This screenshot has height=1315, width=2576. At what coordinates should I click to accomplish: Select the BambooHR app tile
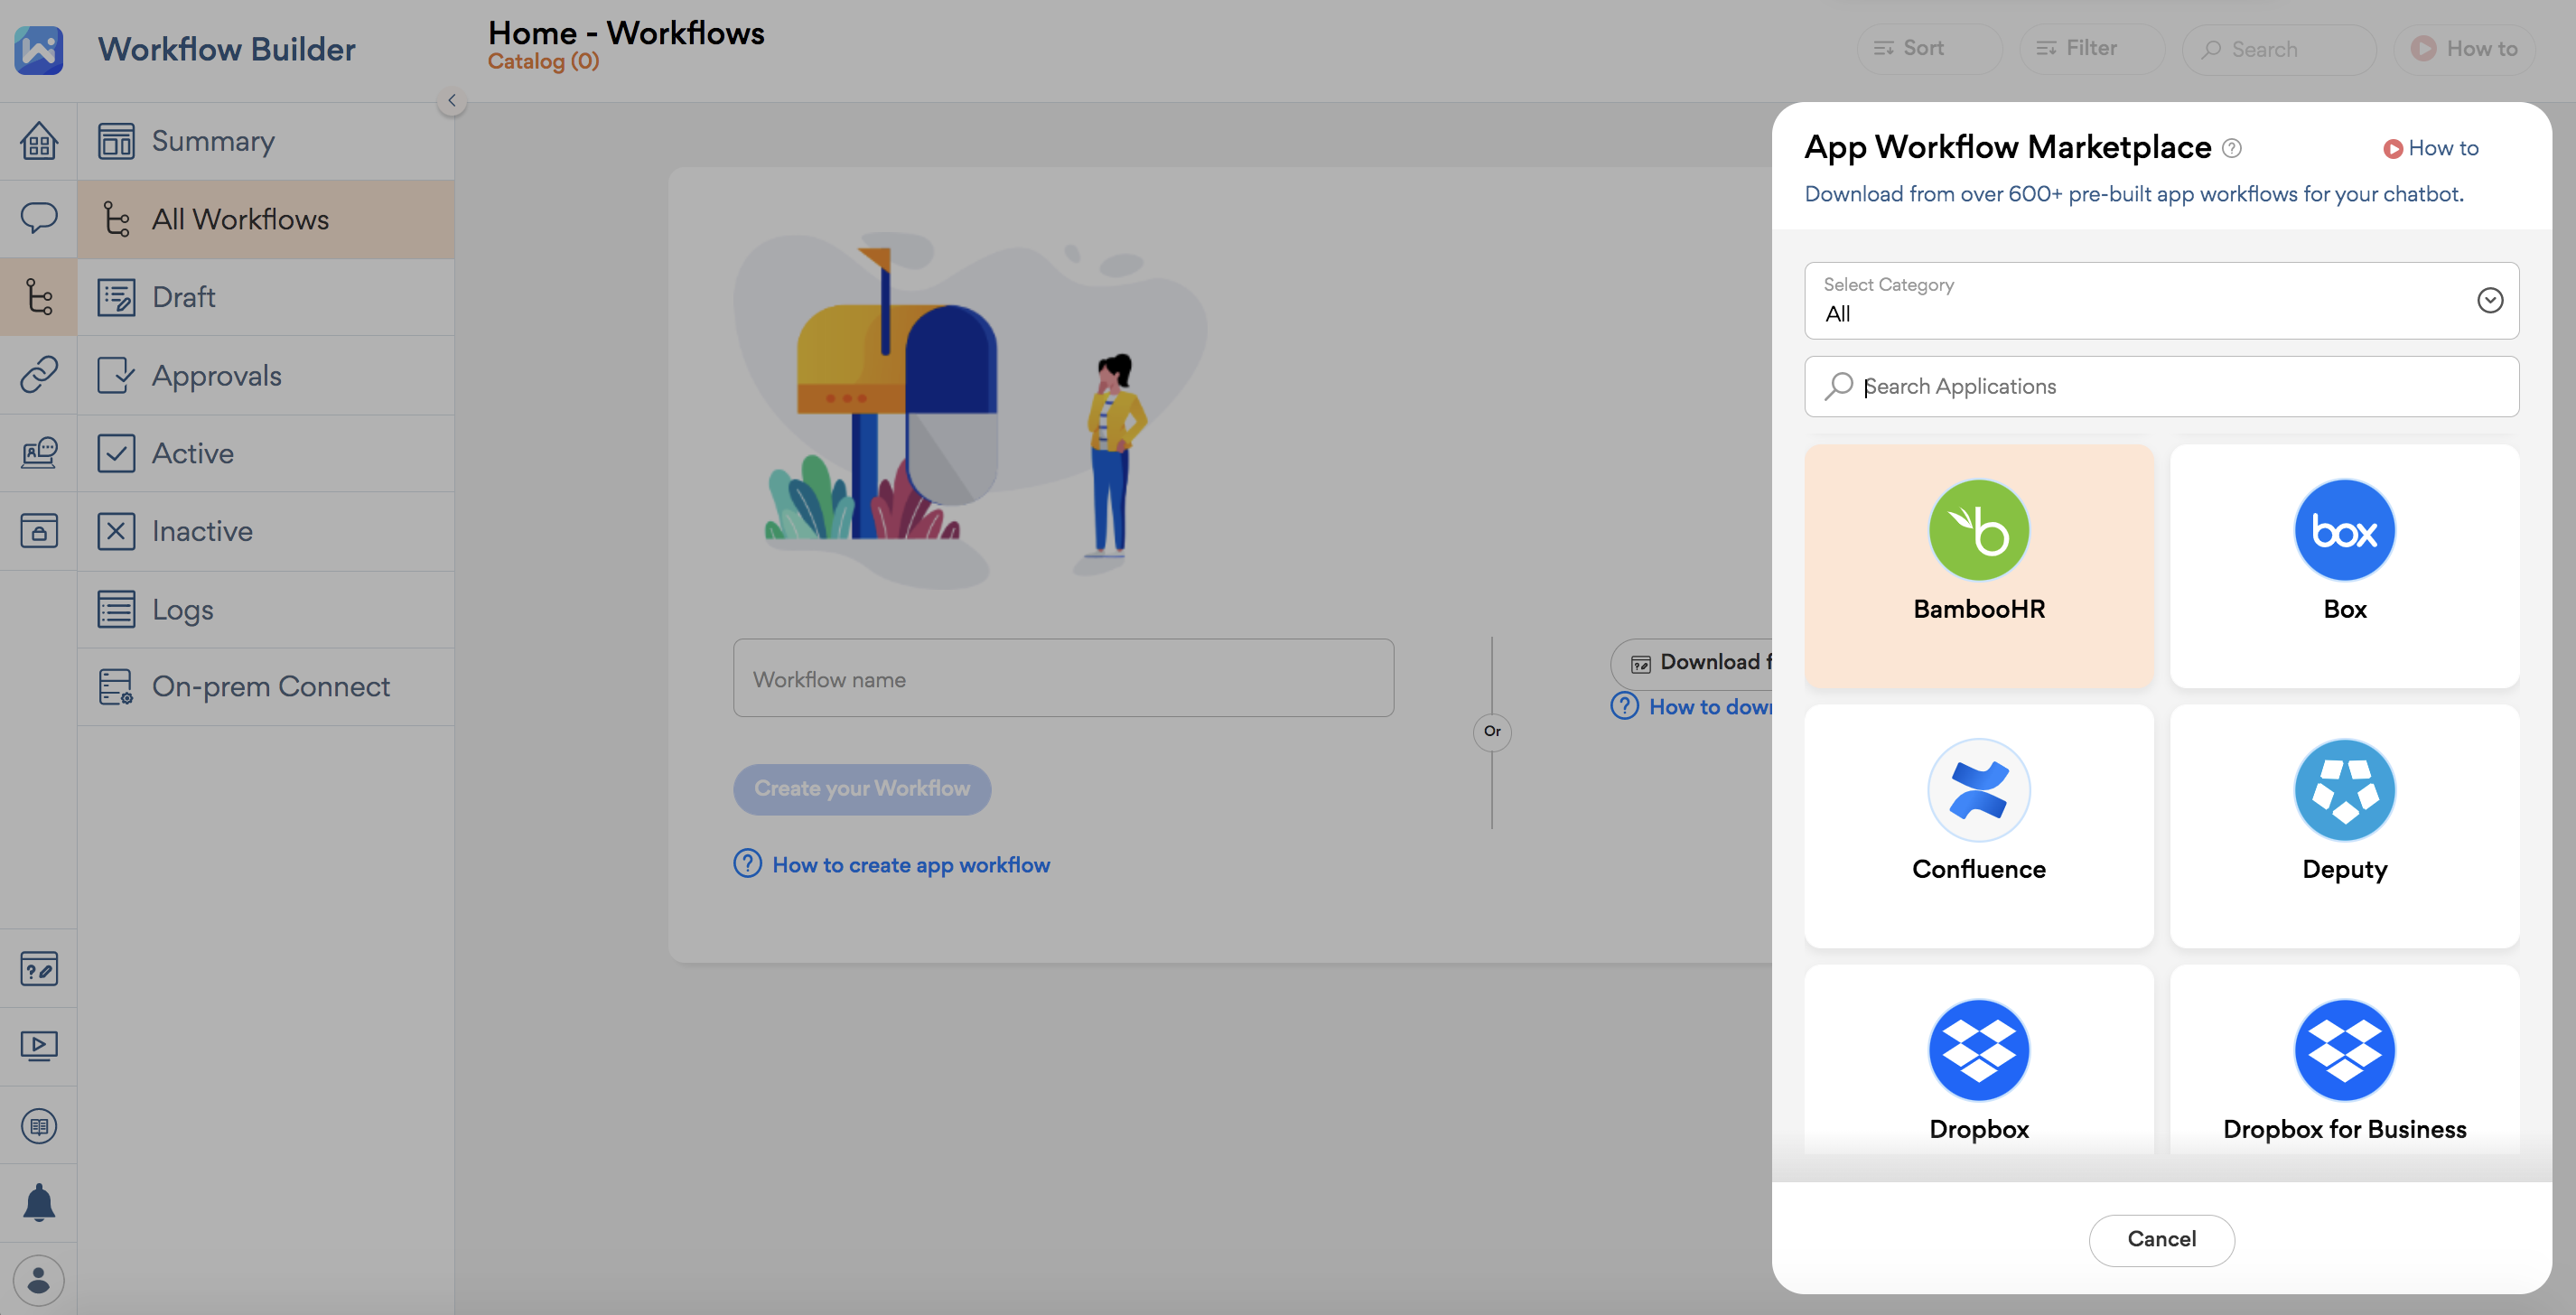1978,565
